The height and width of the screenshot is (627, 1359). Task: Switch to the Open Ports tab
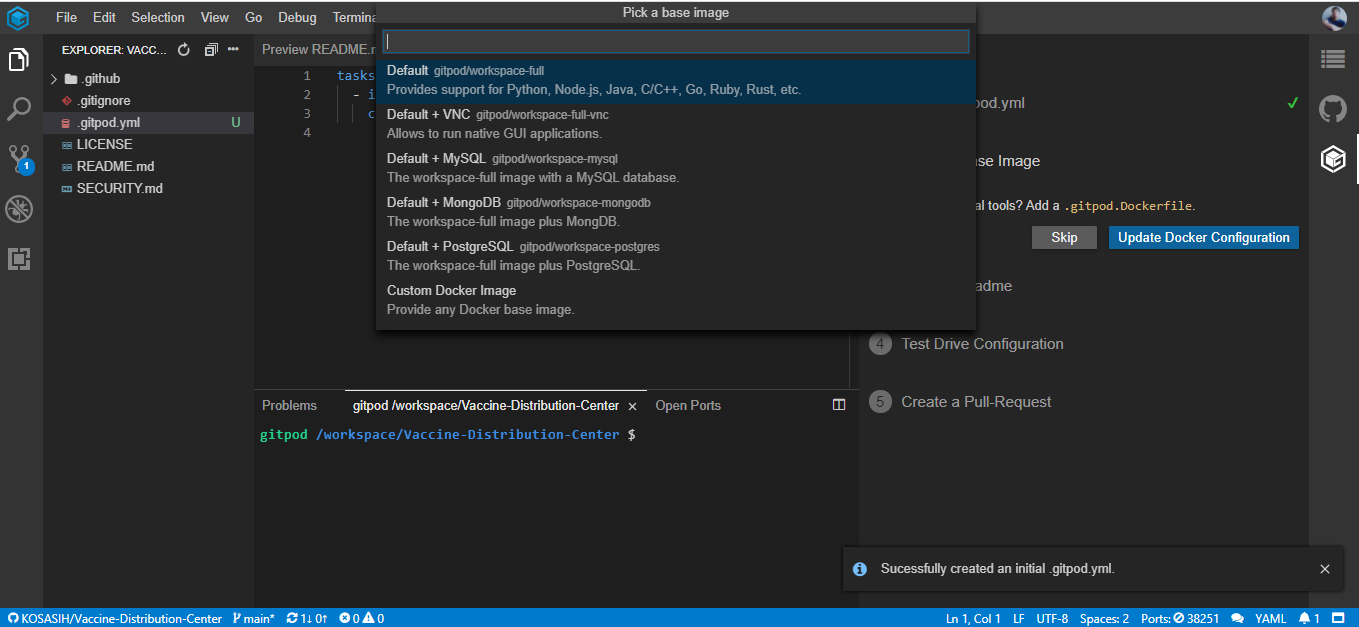(688, 405)
